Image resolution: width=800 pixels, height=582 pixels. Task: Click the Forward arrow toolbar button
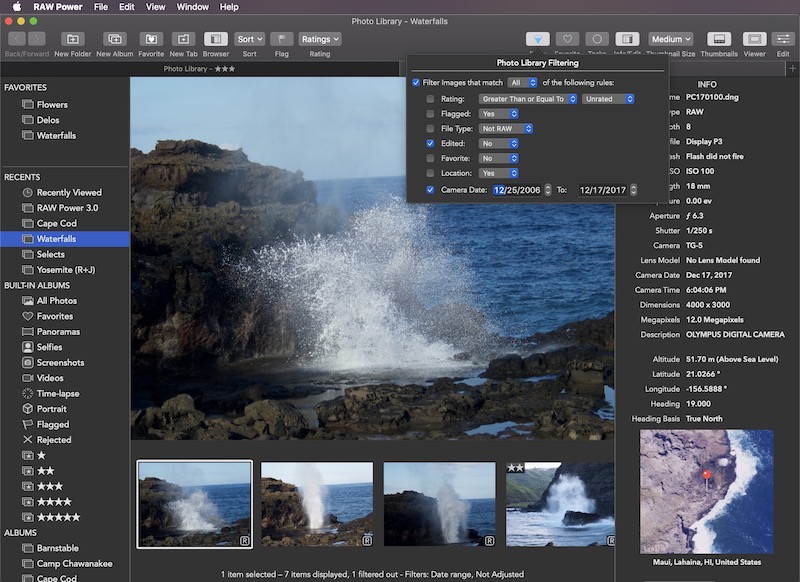[36, 39]
